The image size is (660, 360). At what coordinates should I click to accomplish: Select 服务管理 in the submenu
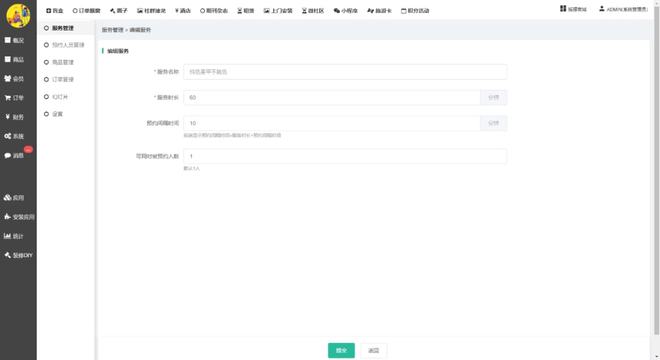[x=63, y=28]
